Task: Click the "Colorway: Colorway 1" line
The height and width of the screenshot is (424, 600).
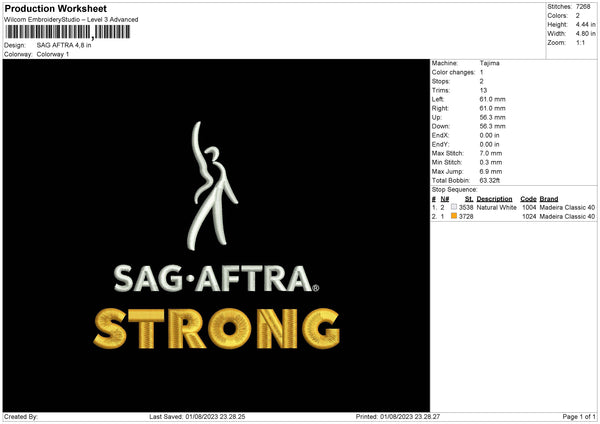Action: tap(36, 54)
